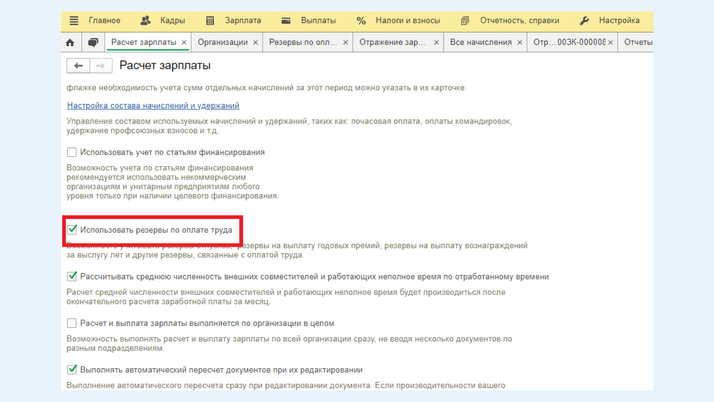Image resolution: width=714 pixels, height=402 pixels.
Task: Click the Настройка wrench icon
Action: pos(584,20)
